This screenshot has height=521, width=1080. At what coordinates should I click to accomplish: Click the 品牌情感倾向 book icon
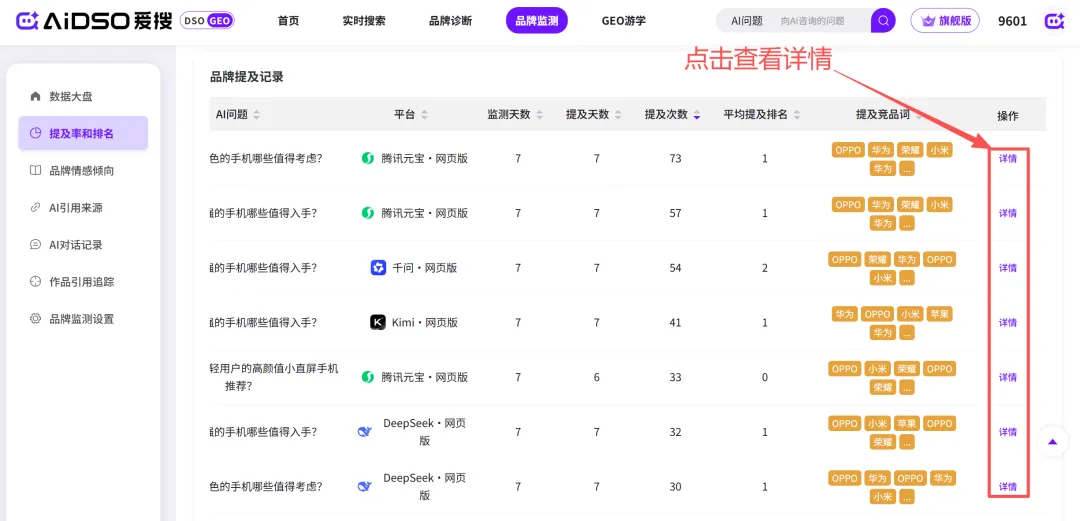pyautogui.click(x=36, y=171)
